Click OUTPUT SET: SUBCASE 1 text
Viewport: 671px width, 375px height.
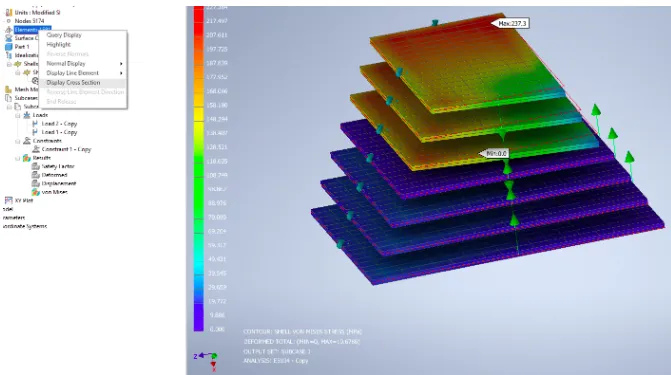point(277,351)
